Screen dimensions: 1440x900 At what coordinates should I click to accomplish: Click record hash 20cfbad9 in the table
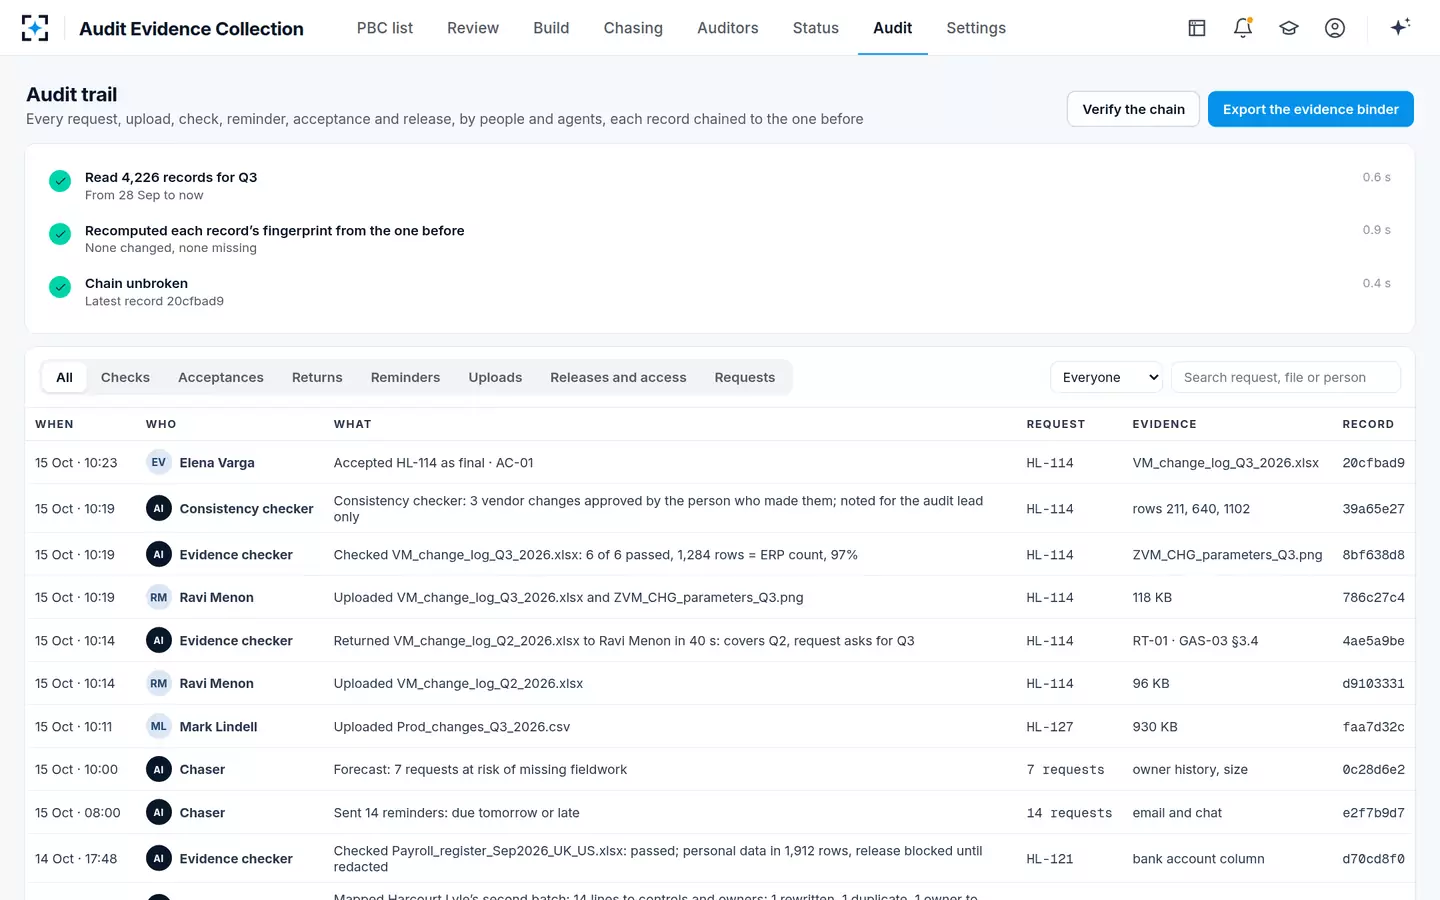coord(1373,463)
